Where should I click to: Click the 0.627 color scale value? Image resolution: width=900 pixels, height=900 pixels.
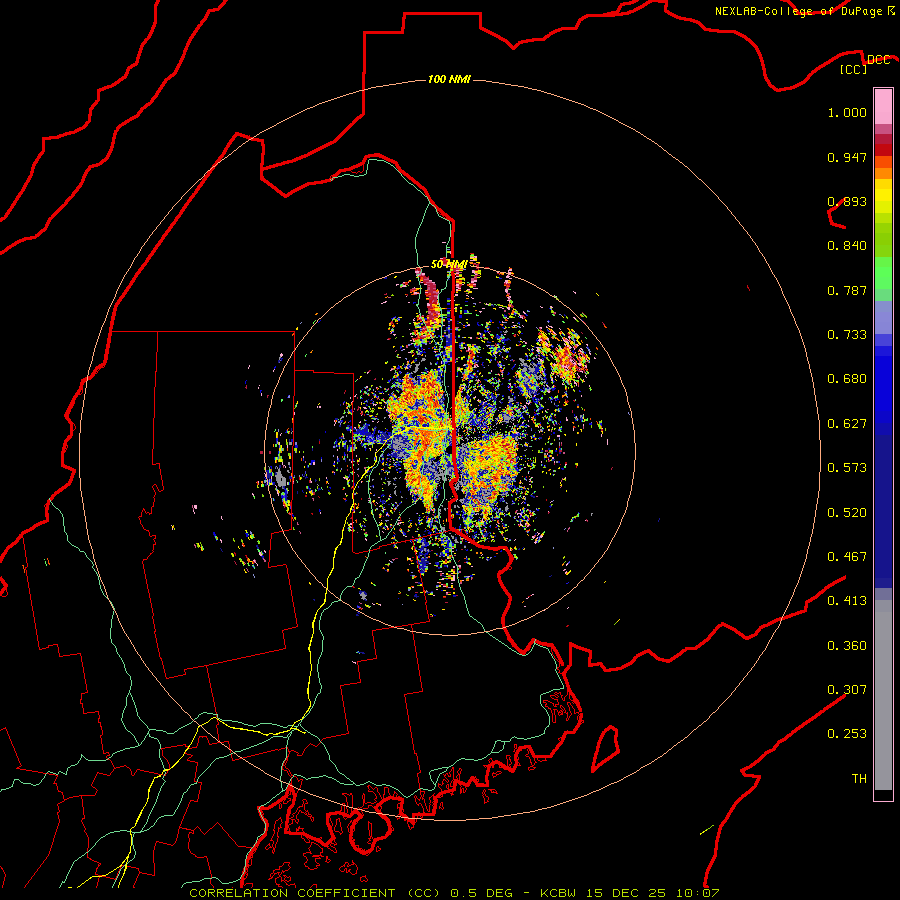click(x=847, y=424)
